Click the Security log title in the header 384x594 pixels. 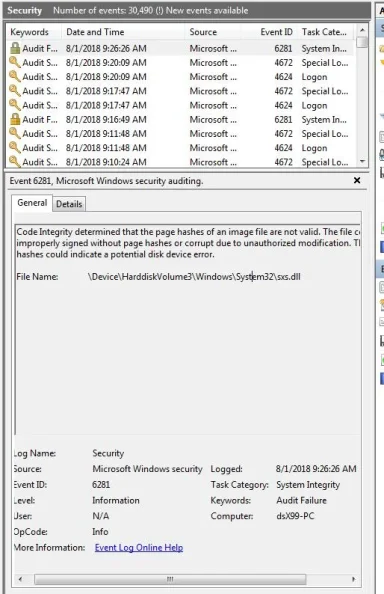click(25, 11)
